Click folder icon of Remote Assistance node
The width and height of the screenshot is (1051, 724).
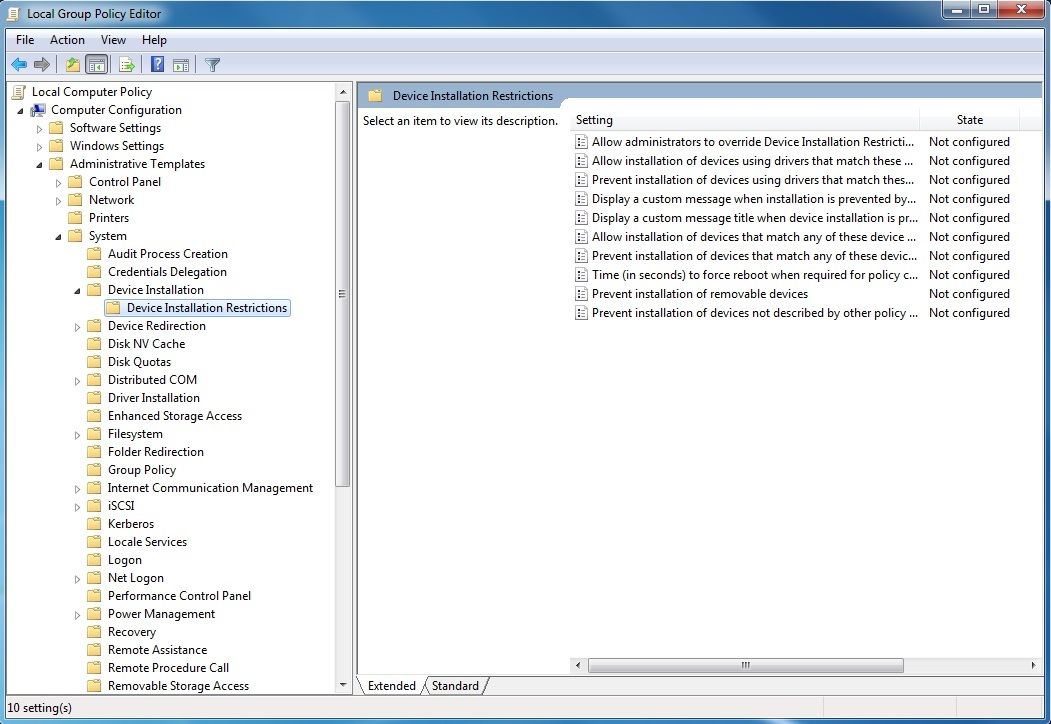pos(95,650)
